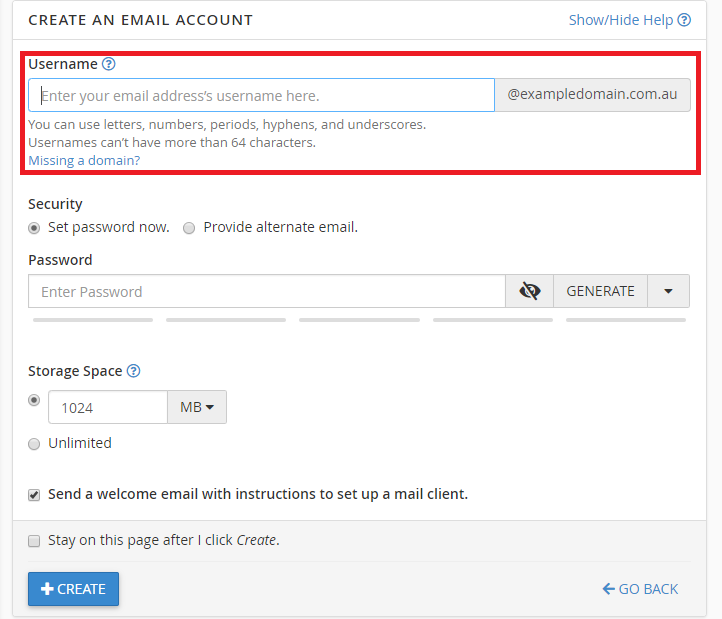Open the Missing a domain? link
This screenshot has height=619, width=722.
tap(84, 160)
